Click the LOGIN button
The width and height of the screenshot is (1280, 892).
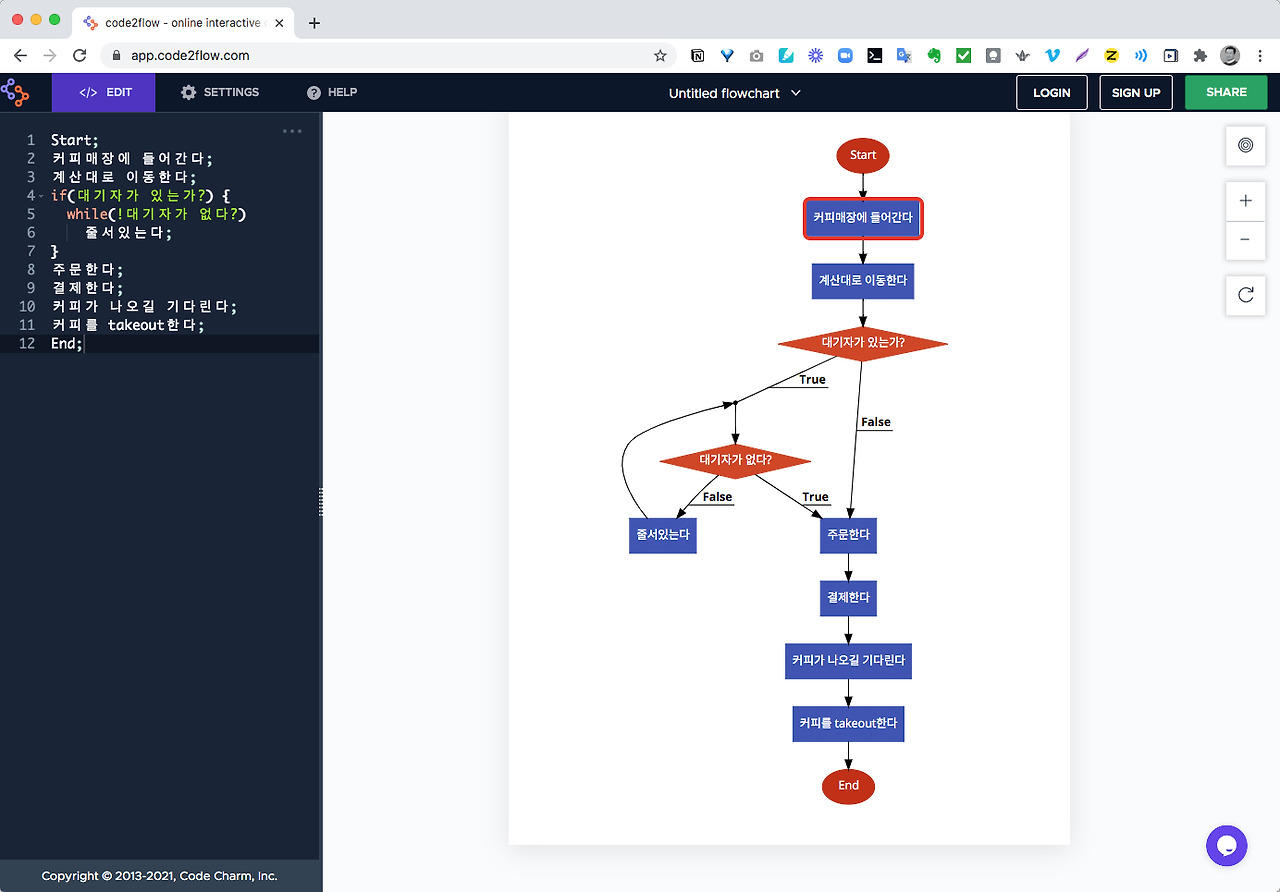(x=1052, y=92)
